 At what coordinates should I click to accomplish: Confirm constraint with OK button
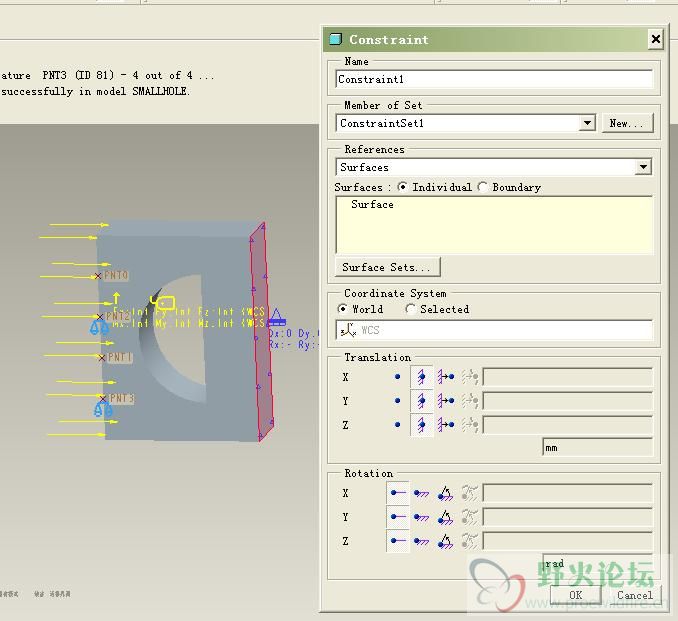(x=576, y=595)
